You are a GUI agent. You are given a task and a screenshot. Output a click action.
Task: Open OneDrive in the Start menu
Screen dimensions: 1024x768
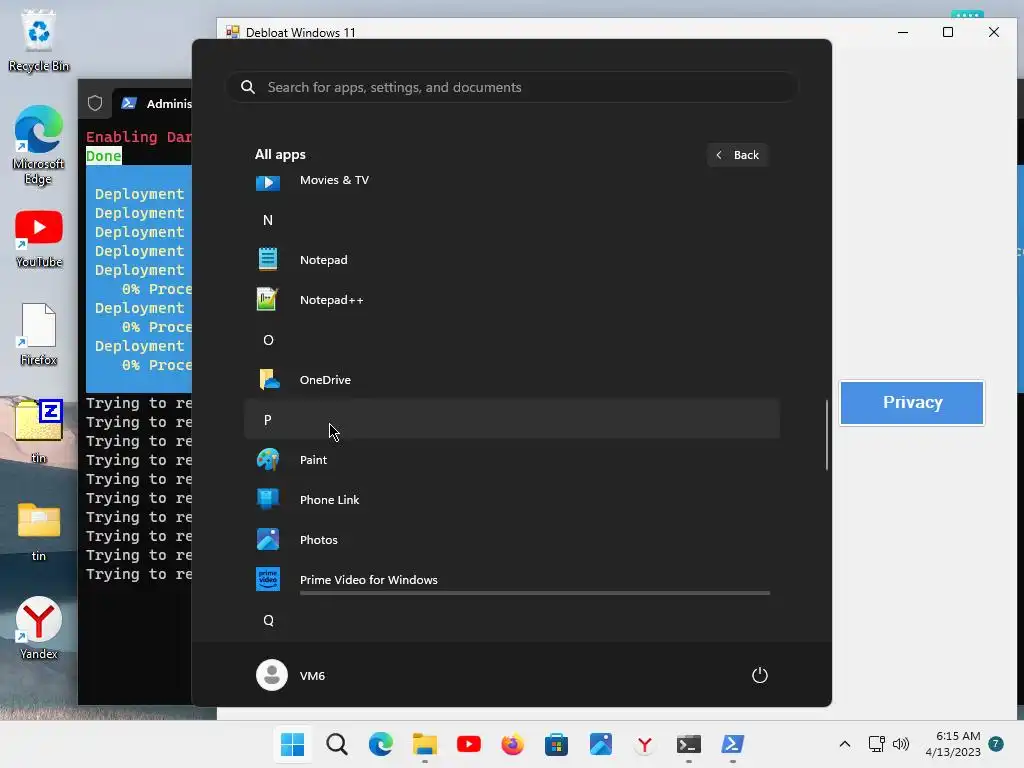[511, 380]
